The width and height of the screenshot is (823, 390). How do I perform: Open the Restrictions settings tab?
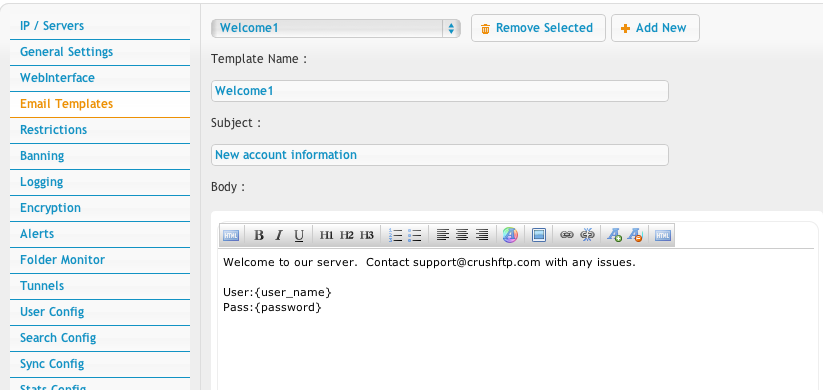coord(100,130)
